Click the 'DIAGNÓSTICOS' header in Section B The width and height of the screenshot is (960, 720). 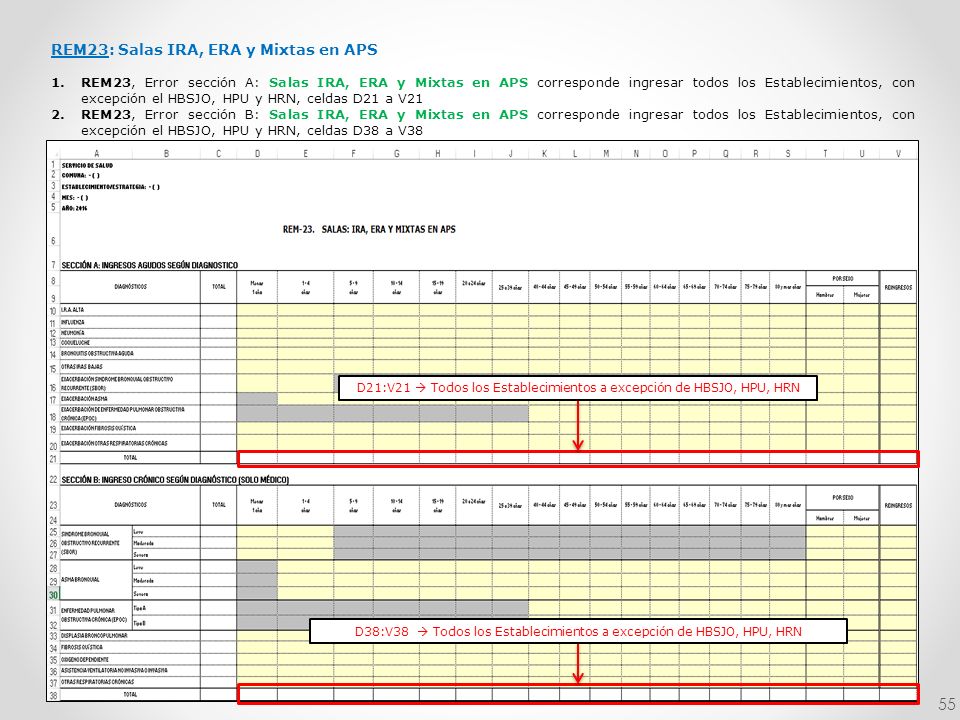pyautogui.click(x=130, y=505)
